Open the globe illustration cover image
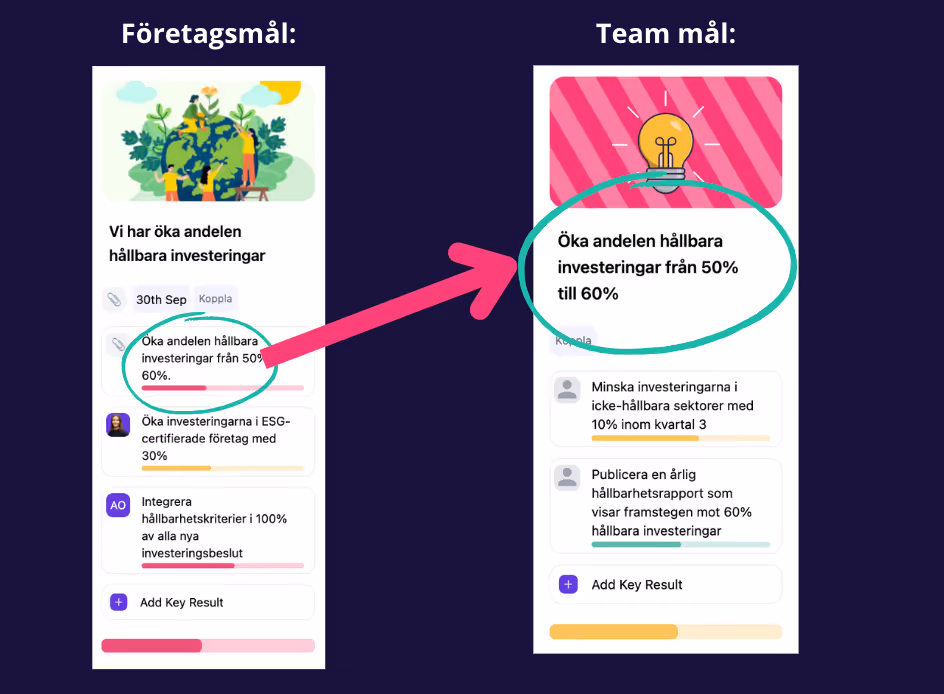 208,141
